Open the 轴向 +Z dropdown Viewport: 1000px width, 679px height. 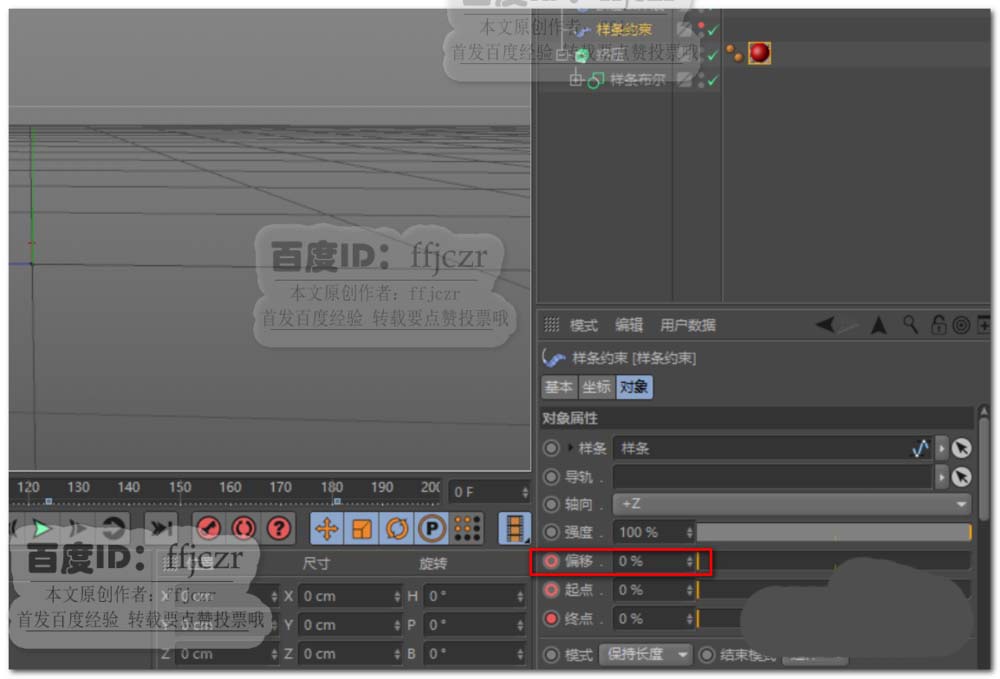tap(792, 504)
